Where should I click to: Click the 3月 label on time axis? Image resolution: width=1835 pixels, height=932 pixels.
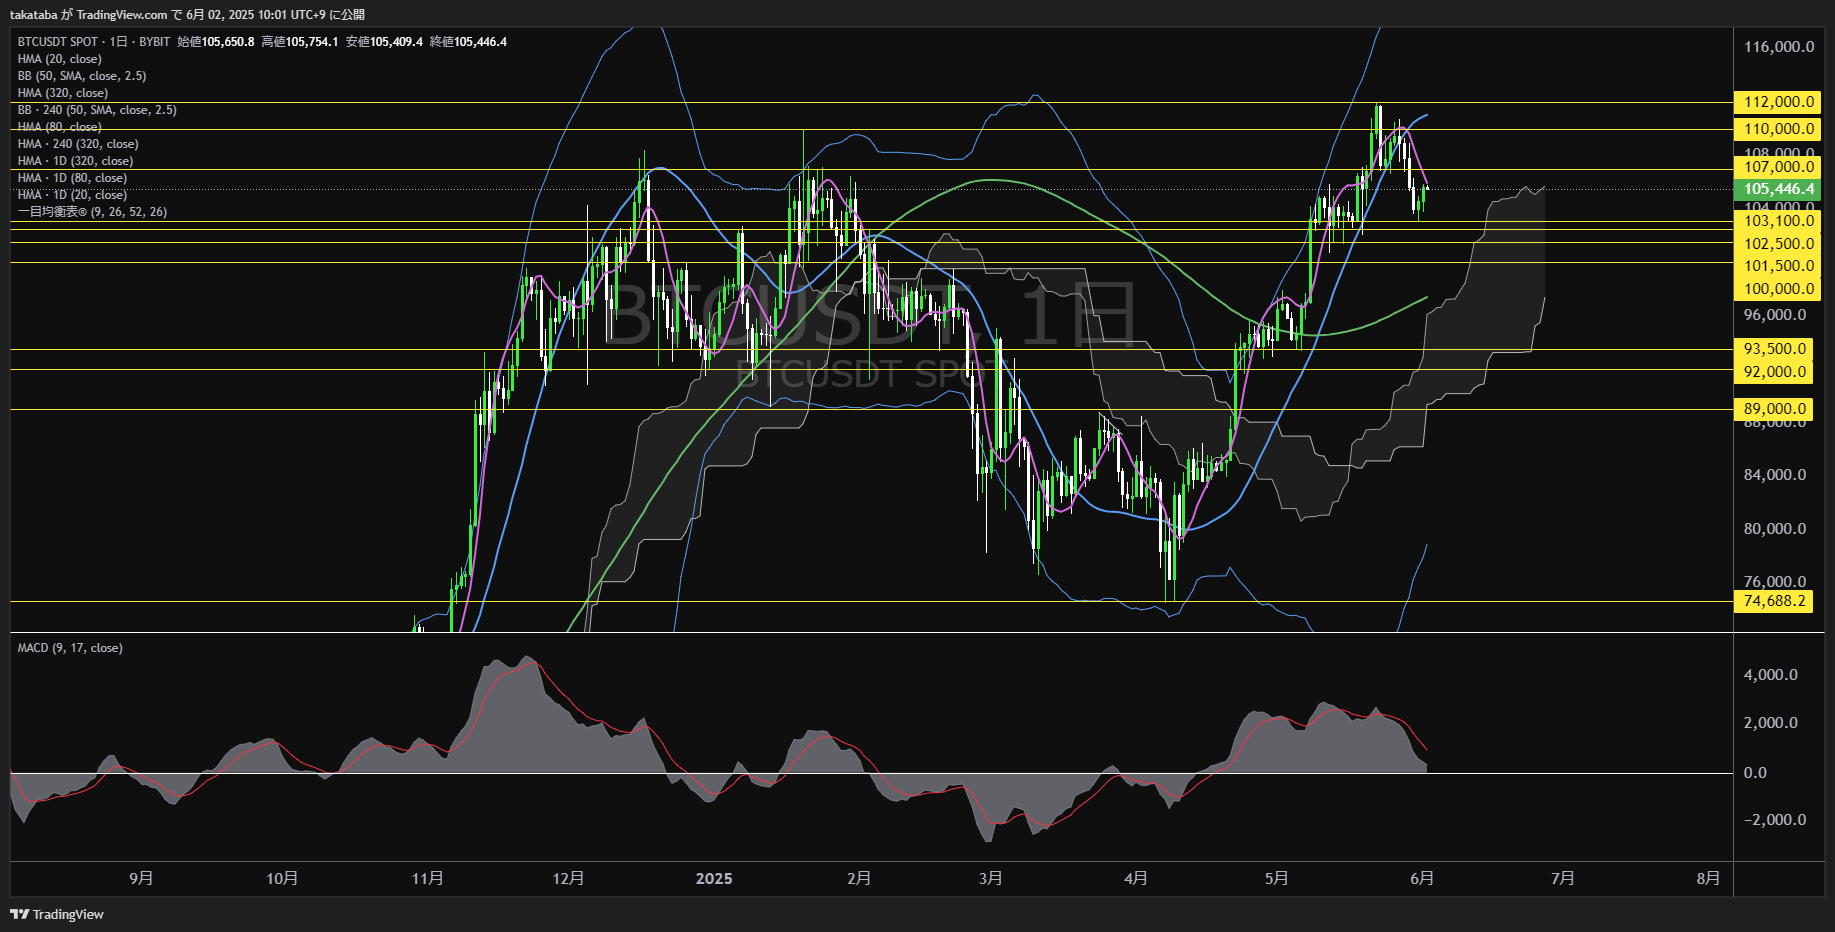pos(991,878)
